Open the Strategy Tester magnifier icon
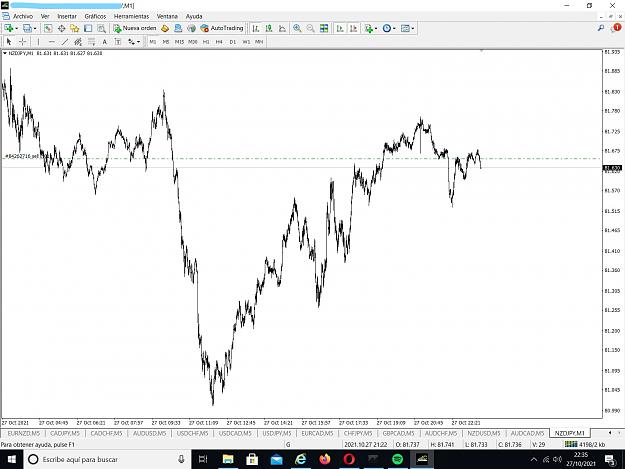 point(101,28)
